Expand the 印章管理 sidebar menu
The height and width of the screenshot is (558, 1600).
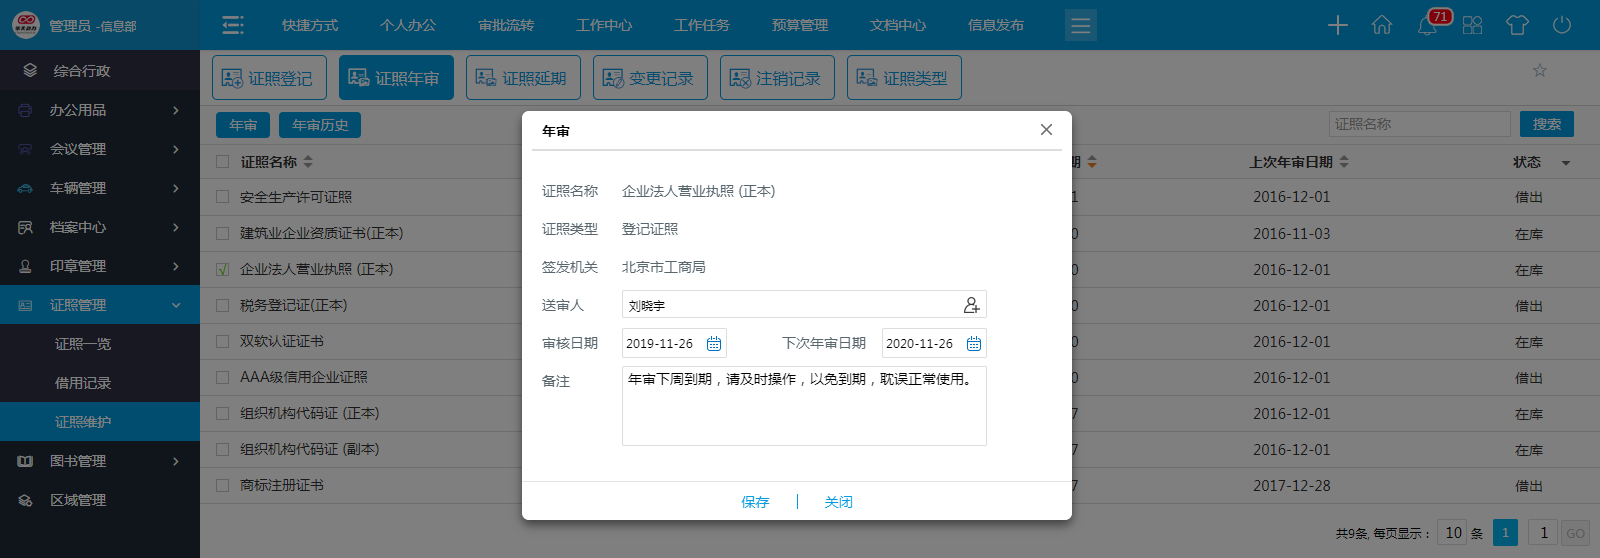[x=176, y=266]
